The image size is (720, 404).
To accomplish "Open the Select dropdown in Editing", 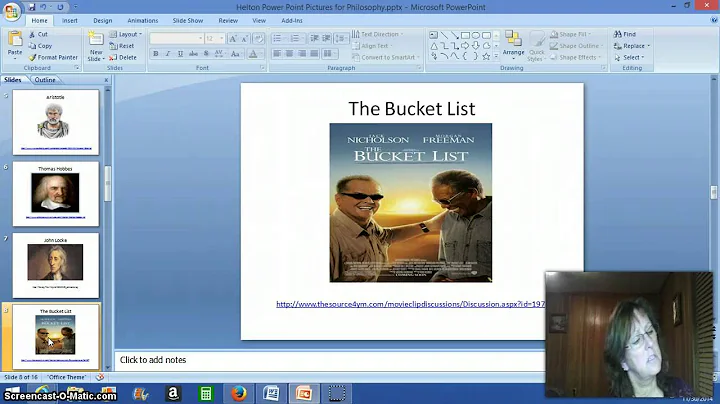I will click(629, 57).
